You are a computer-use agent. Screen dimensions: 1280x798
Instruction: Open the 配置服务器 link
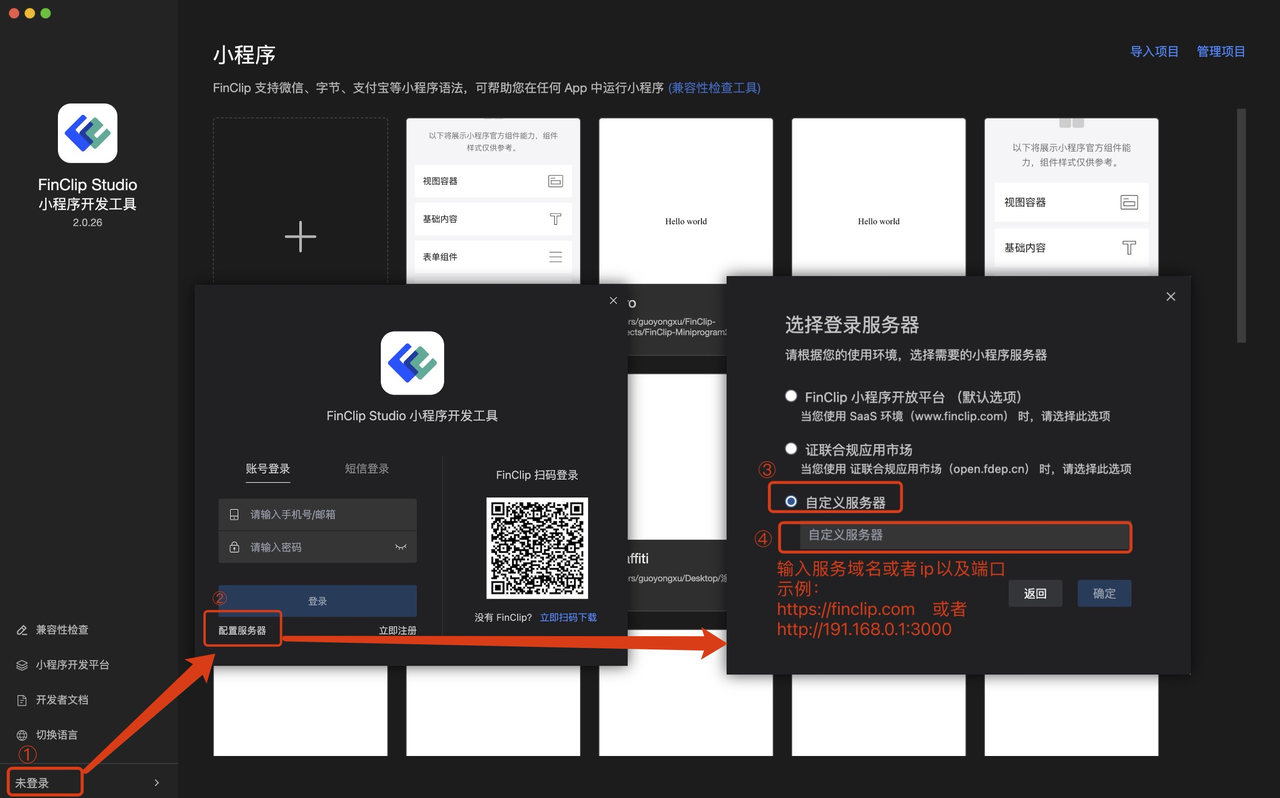(x=243, y=630)
